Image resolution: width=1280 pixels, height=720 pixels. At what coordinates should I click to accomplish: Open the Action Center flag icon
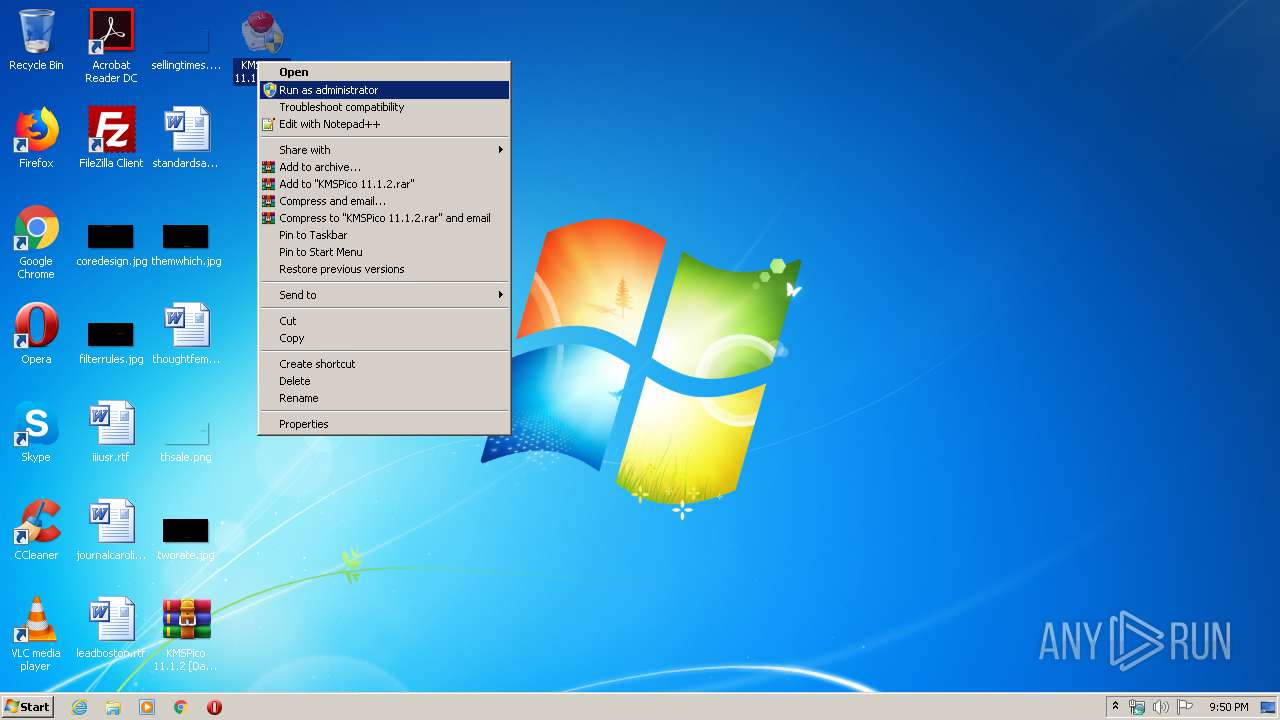pyautogui.click(x=1185, y=707)
